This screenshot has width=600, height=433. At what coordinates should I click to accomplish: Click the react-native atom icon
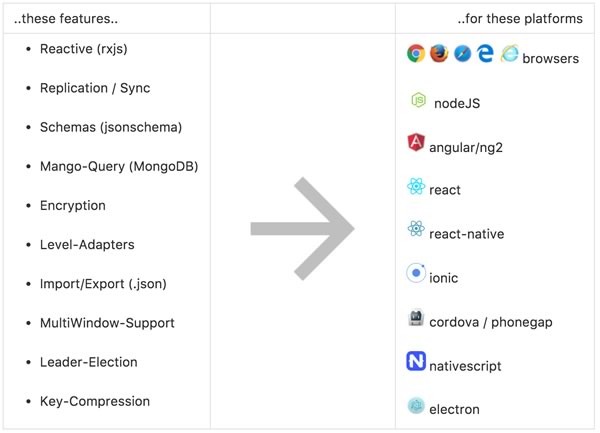pos(416,230)
